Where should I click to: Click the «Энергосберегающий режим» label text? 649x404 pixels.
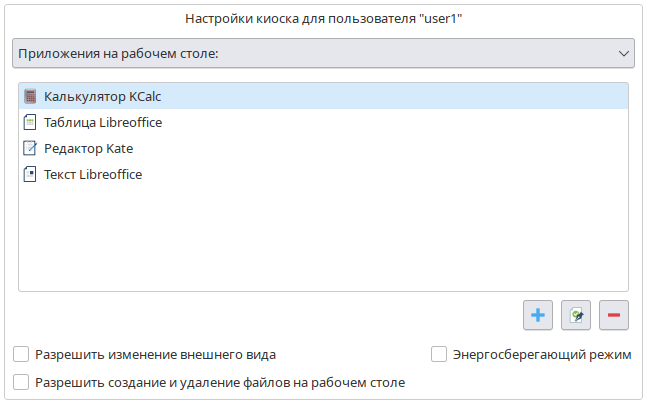pos(542,354)
